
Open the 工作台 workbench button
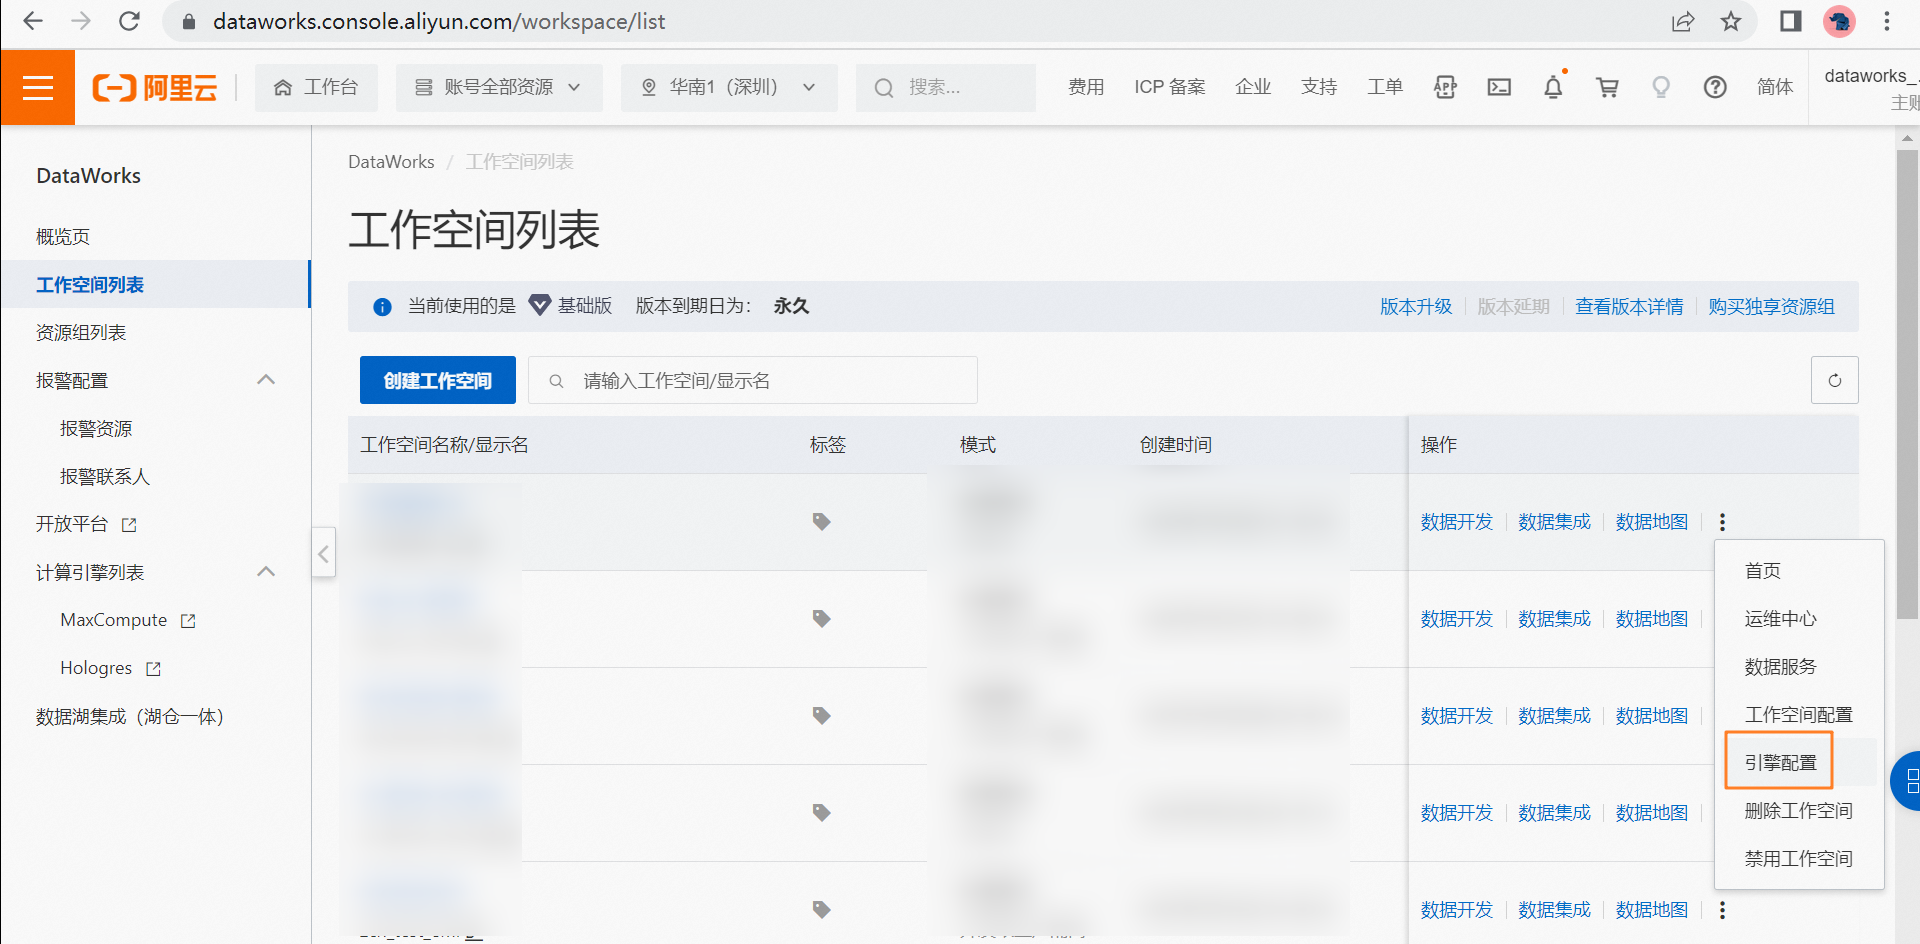[x=316, y=88]
